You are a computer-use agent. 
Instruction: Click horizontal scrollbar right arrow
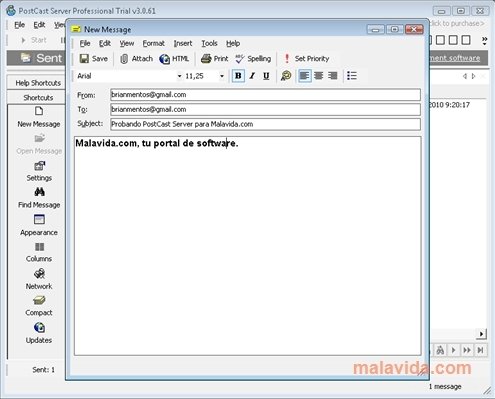coord(481,334)
